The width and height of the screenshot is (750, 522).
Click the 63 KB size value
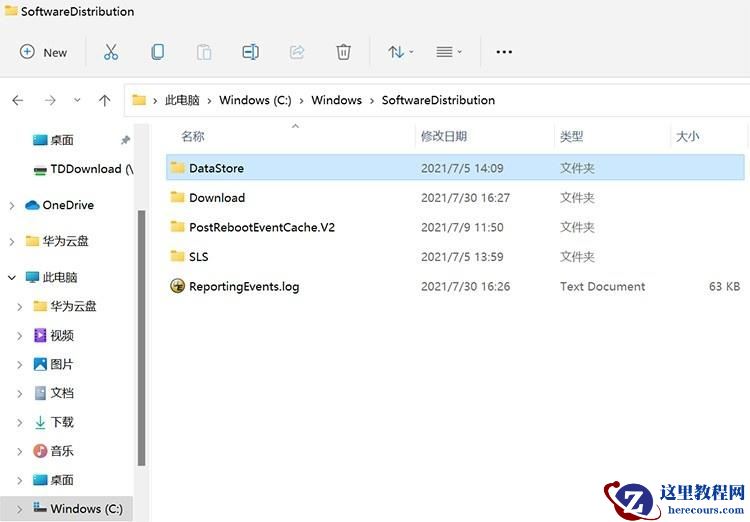(x=724, y=287)
